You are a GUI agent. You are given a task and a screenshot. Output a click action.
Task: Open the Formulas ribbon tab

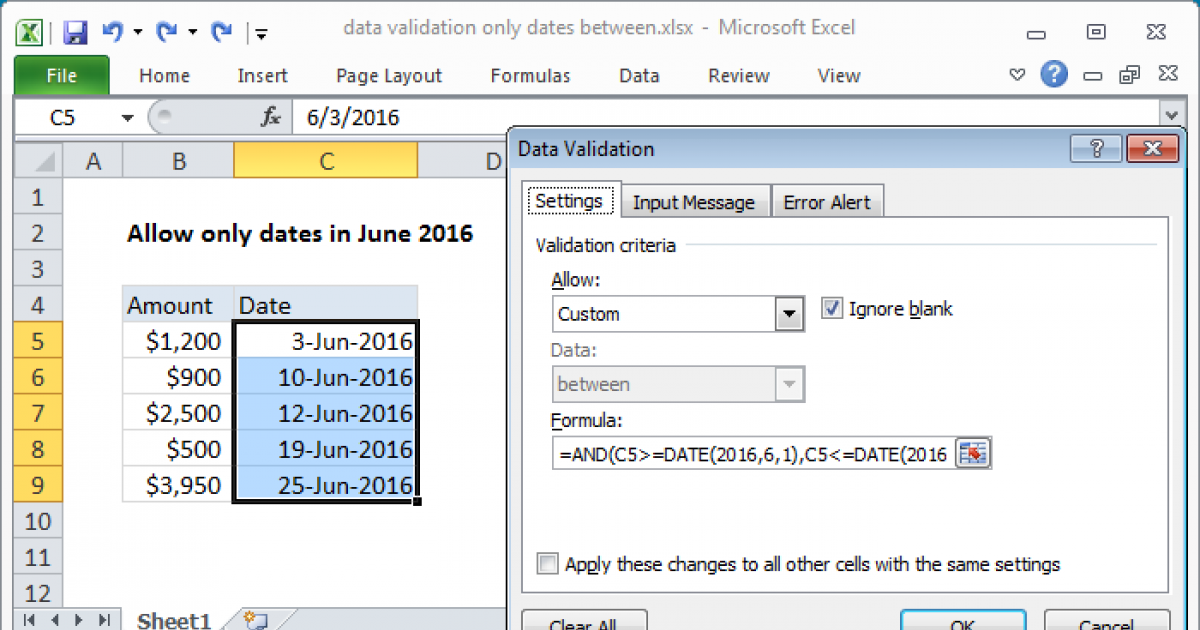coord(530,75)
